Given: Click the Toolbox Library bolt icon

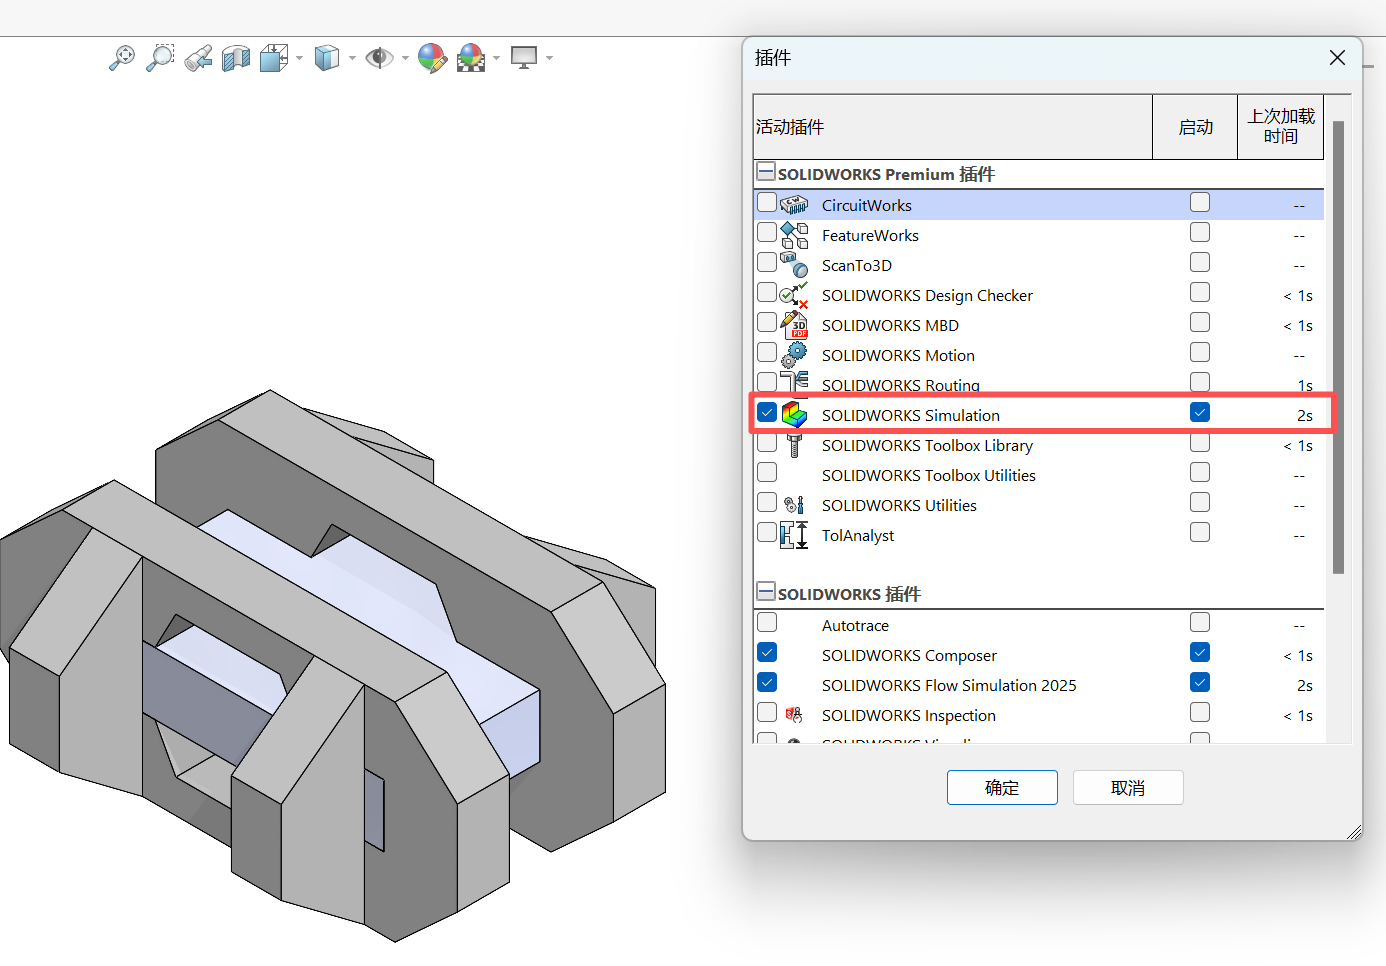Looking at the screenshot, I should pos(794,445).
